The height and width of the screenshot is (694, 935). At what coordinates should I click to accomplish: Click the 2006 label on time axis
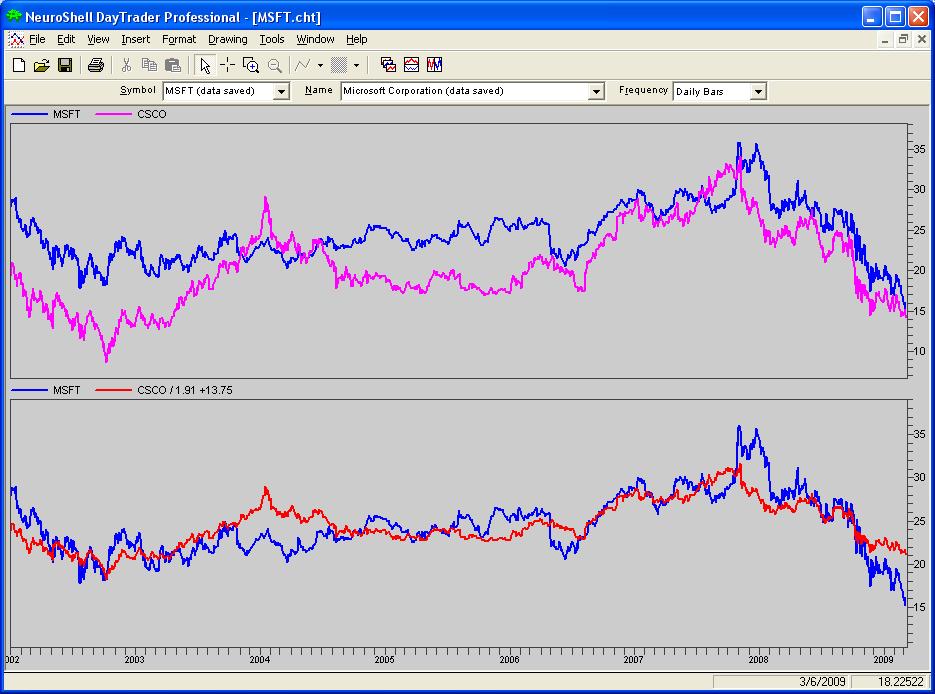(x=509, y=659)
